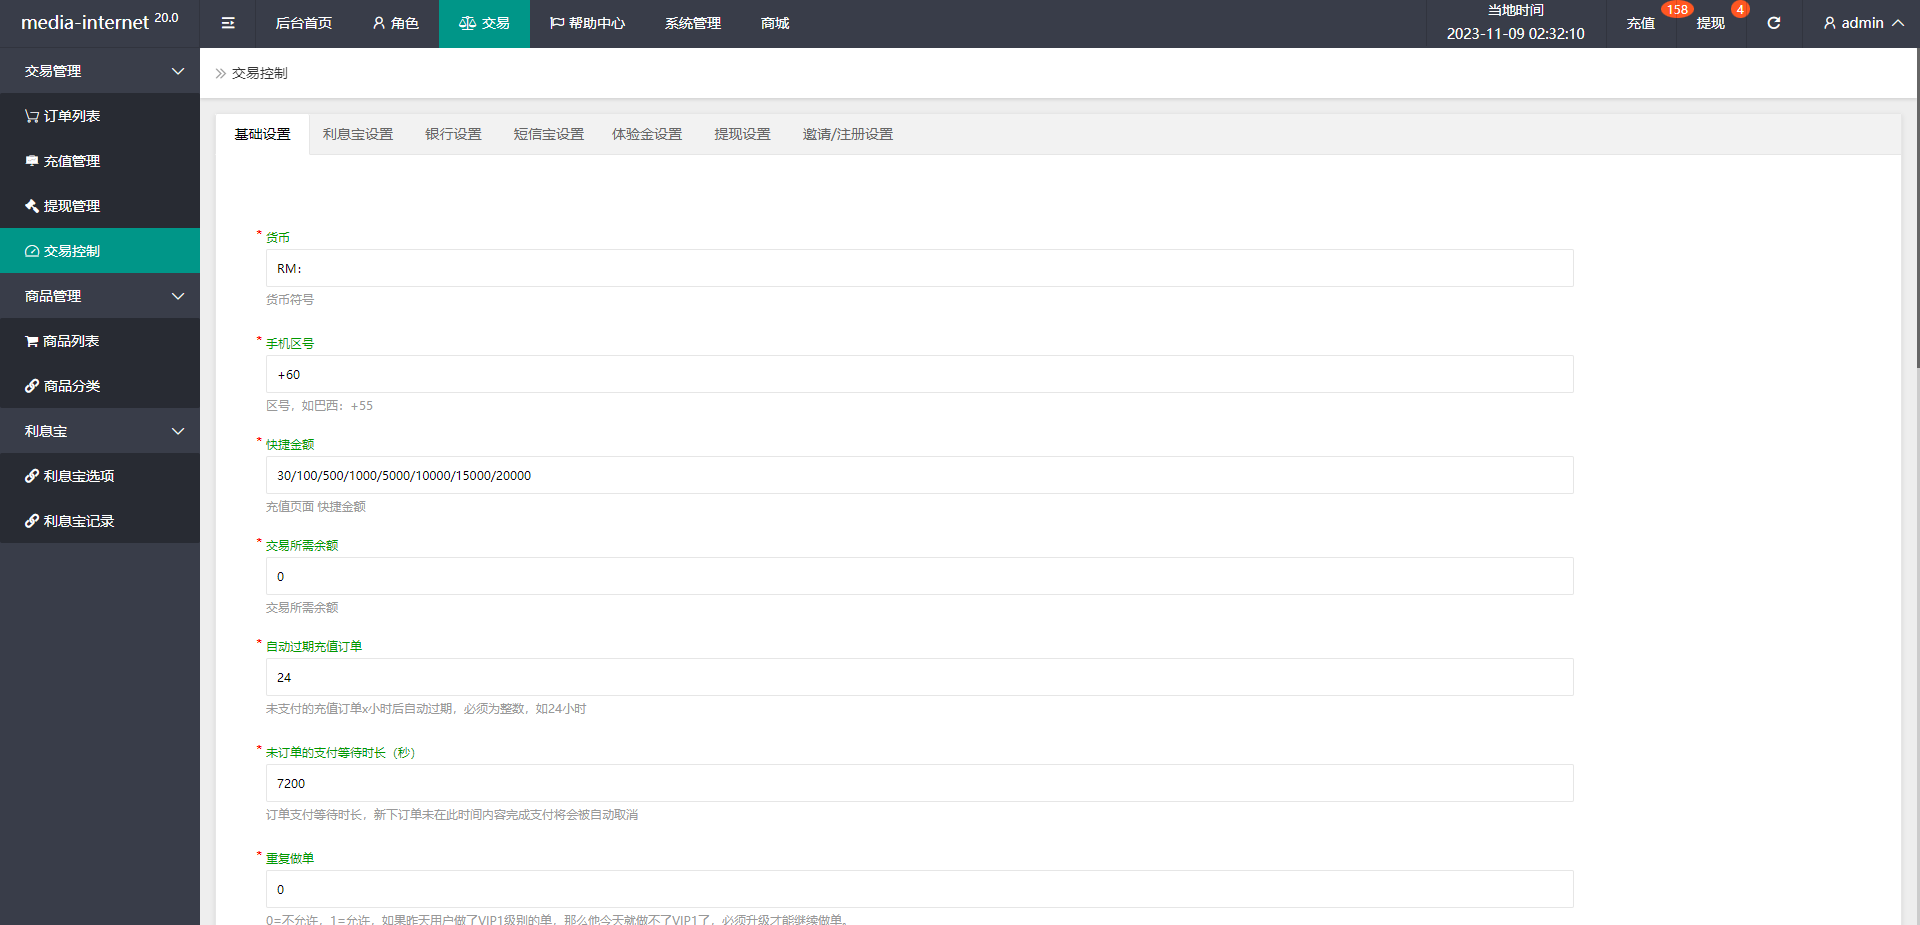Click the 充值管理 sidebar icon
The width and height of the screenshot is (1920, 925).
click(32, 161)
